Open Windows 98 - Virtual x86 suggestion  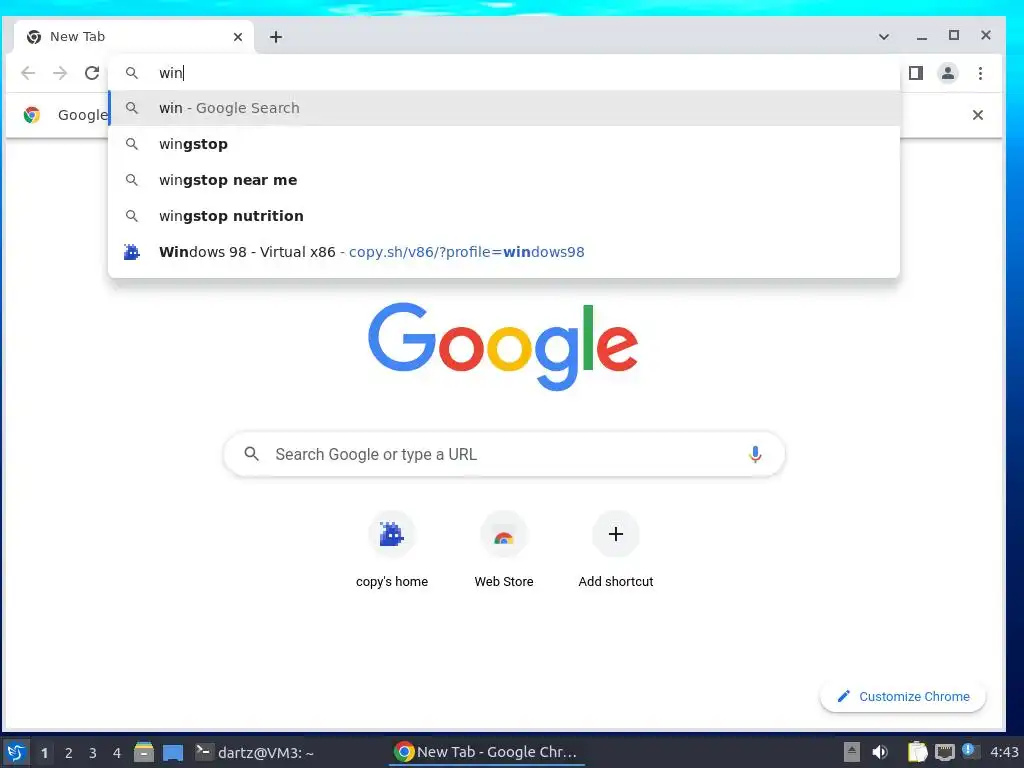(x=504, y=252)
